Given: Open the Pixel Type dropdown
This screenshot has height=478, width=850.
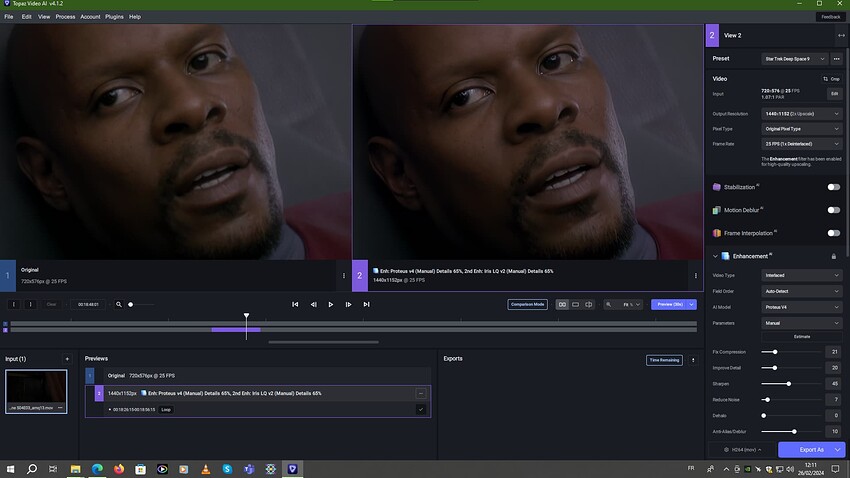Looking at the screenshot, I should coord(802,129).
